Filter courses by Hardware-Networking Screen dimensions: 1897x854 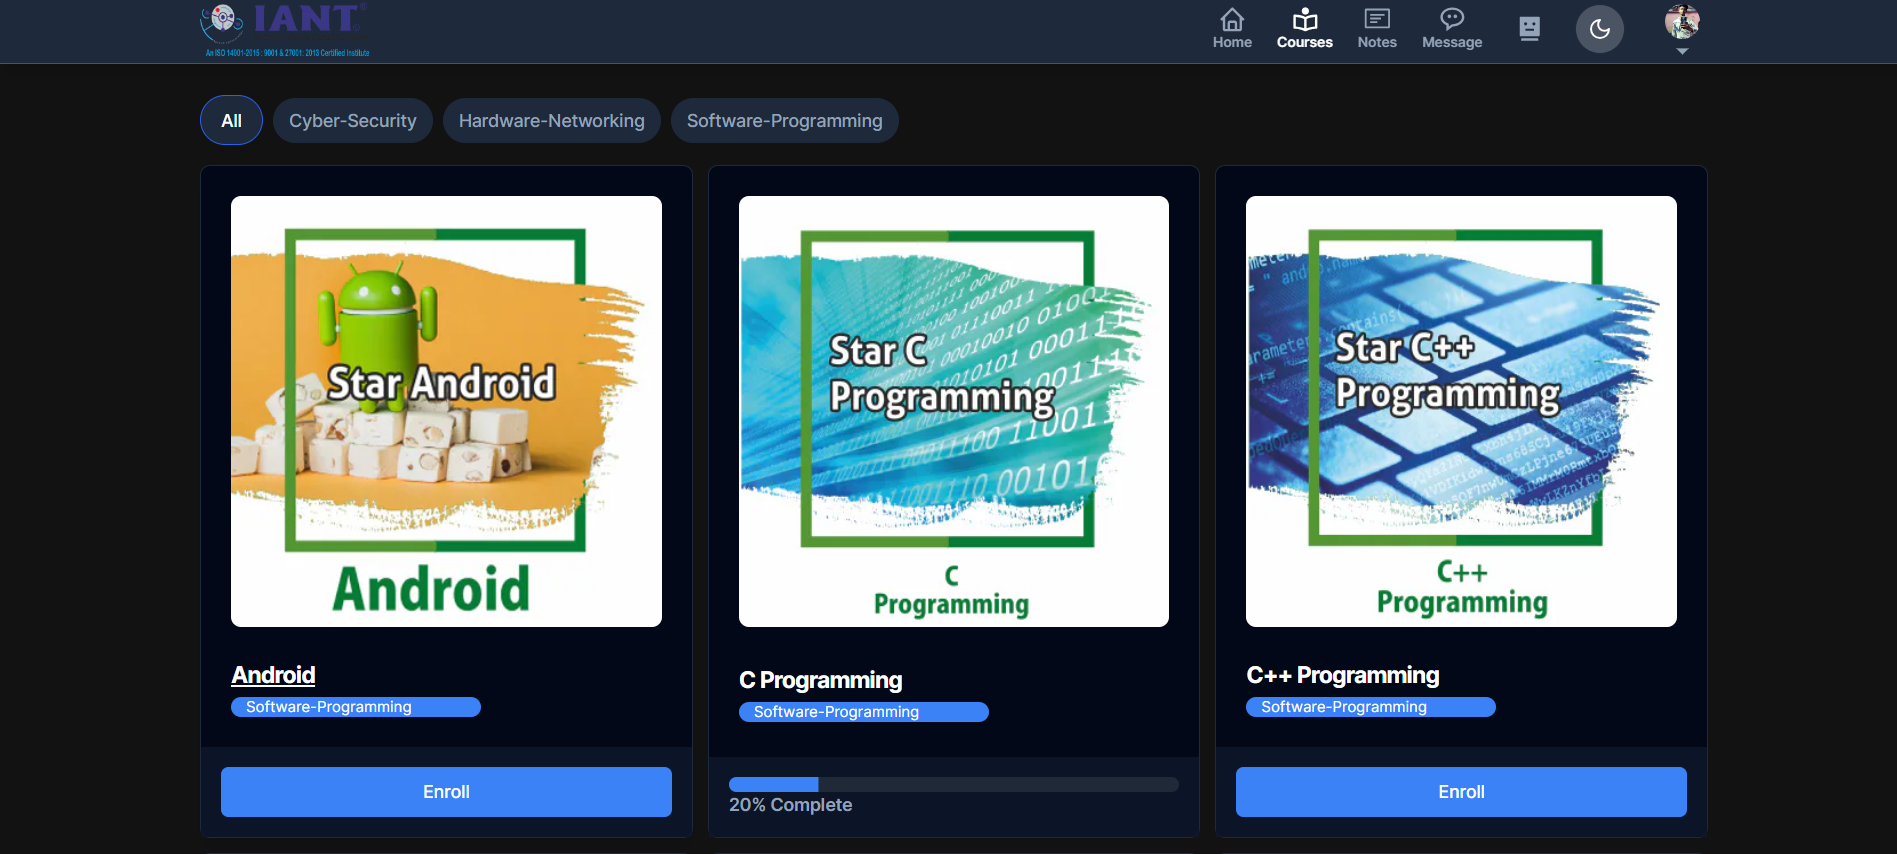tap(551, 121)
